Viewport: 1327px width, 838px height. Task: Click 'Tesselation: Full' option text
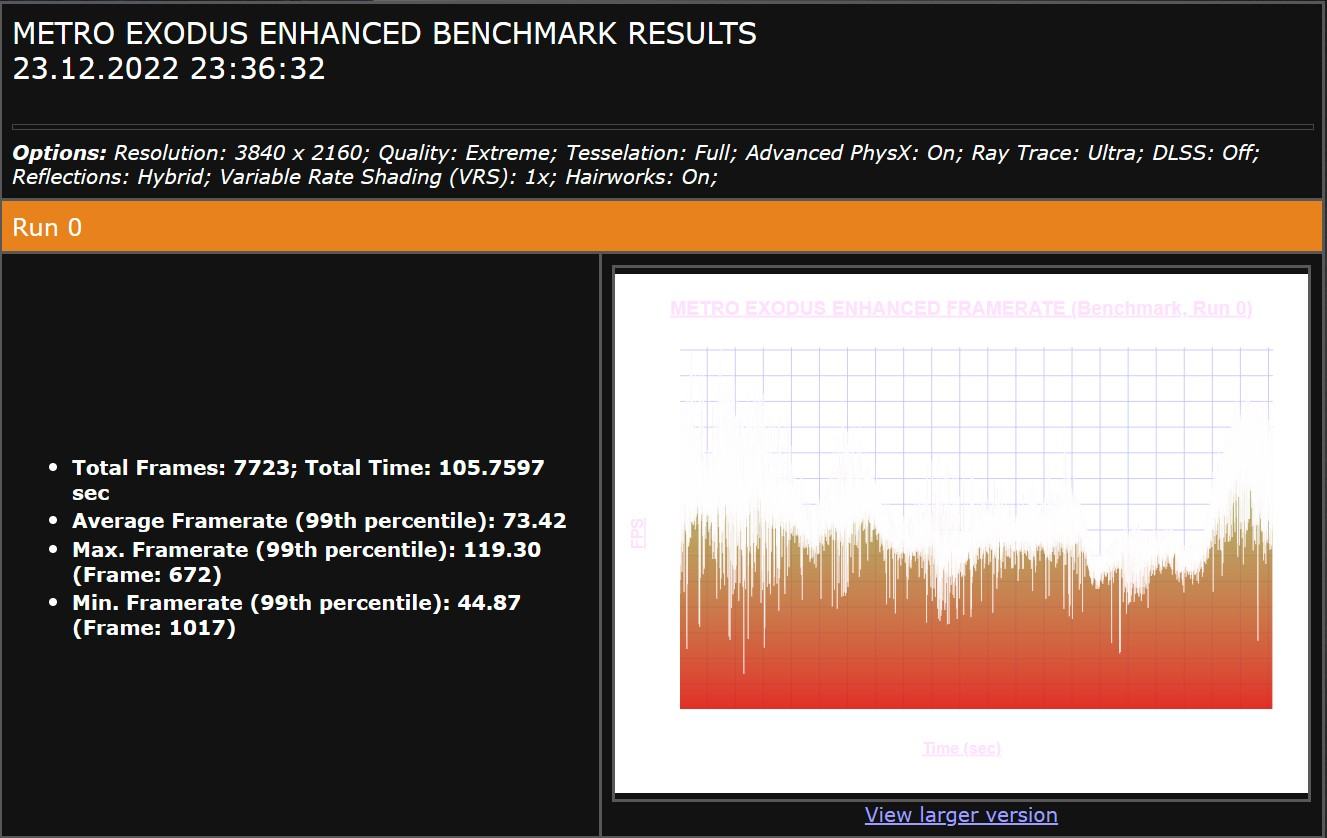[x=650, y=153]
